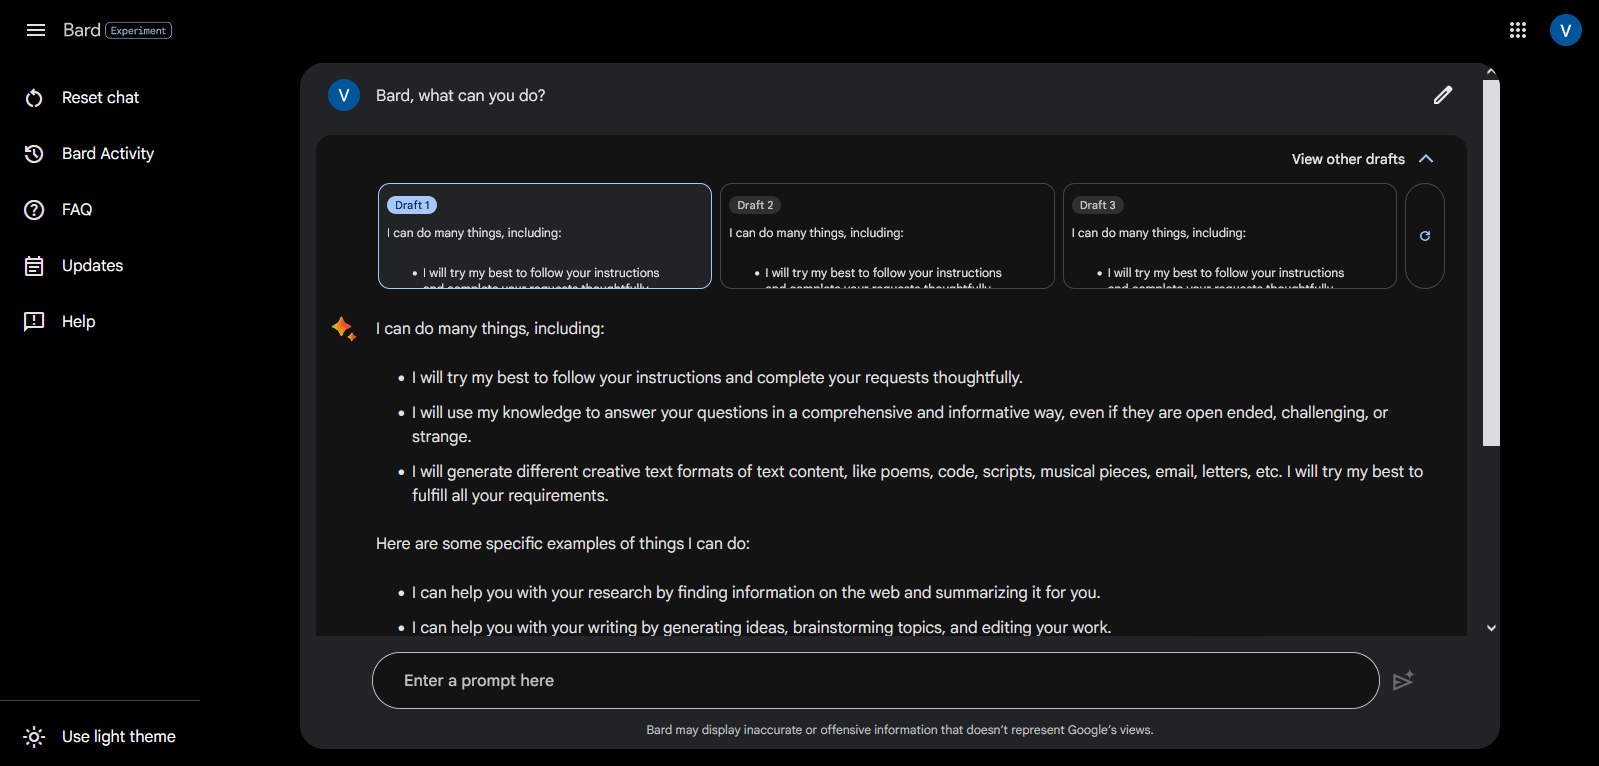Click the Bard logo text

coord(82,30)
